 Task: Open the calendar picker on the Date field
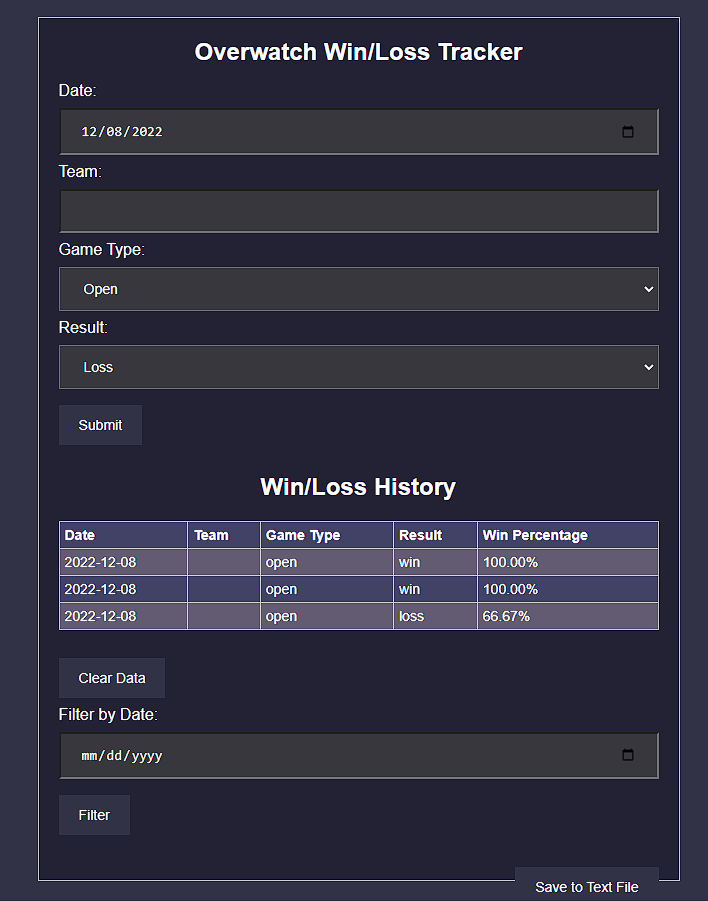(x=628, y=131)
